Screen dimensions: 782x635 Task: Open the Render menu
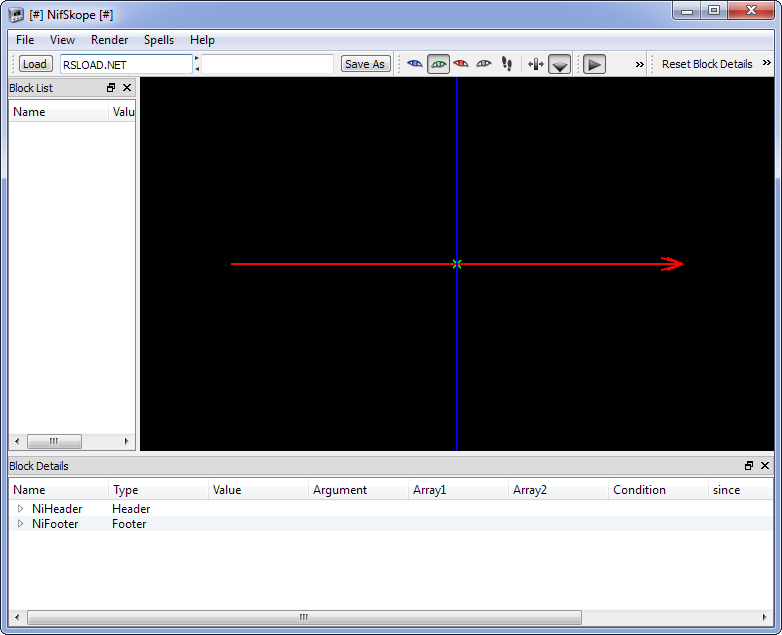click(109, 40)
